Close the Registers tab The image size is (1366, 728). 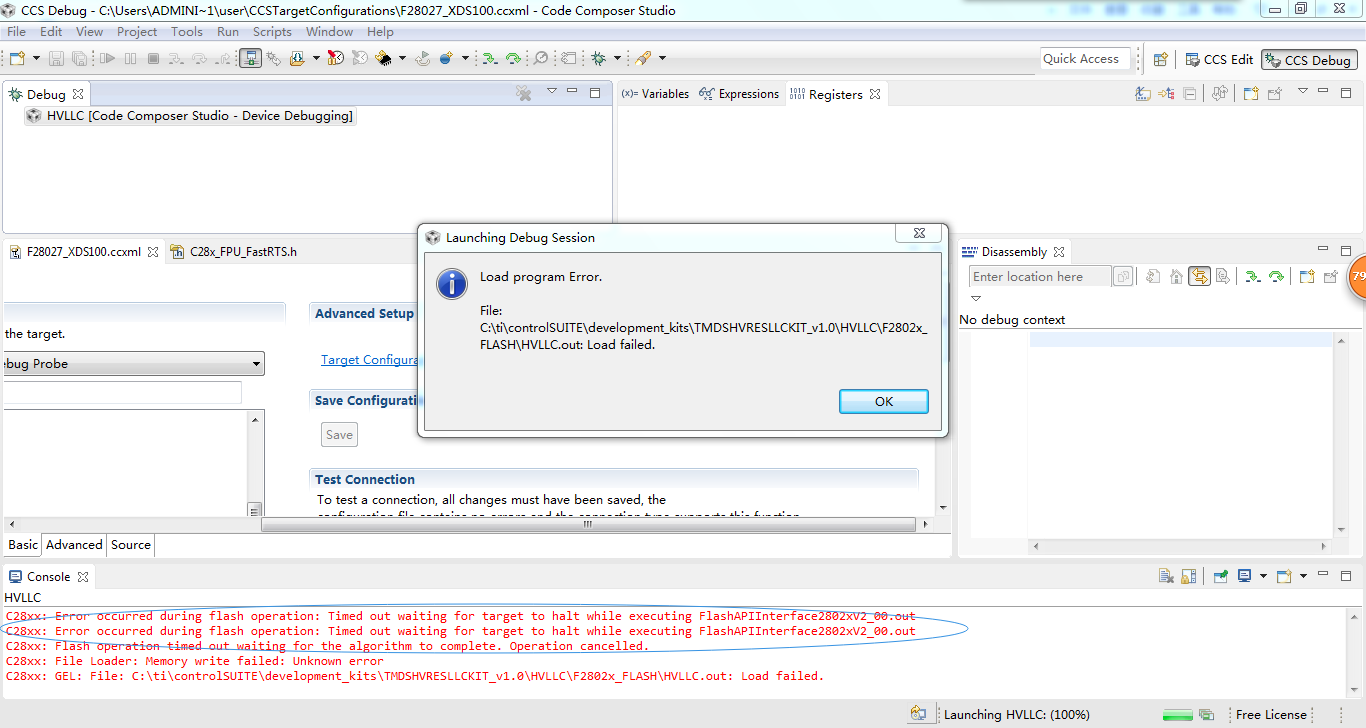point(875,94)
